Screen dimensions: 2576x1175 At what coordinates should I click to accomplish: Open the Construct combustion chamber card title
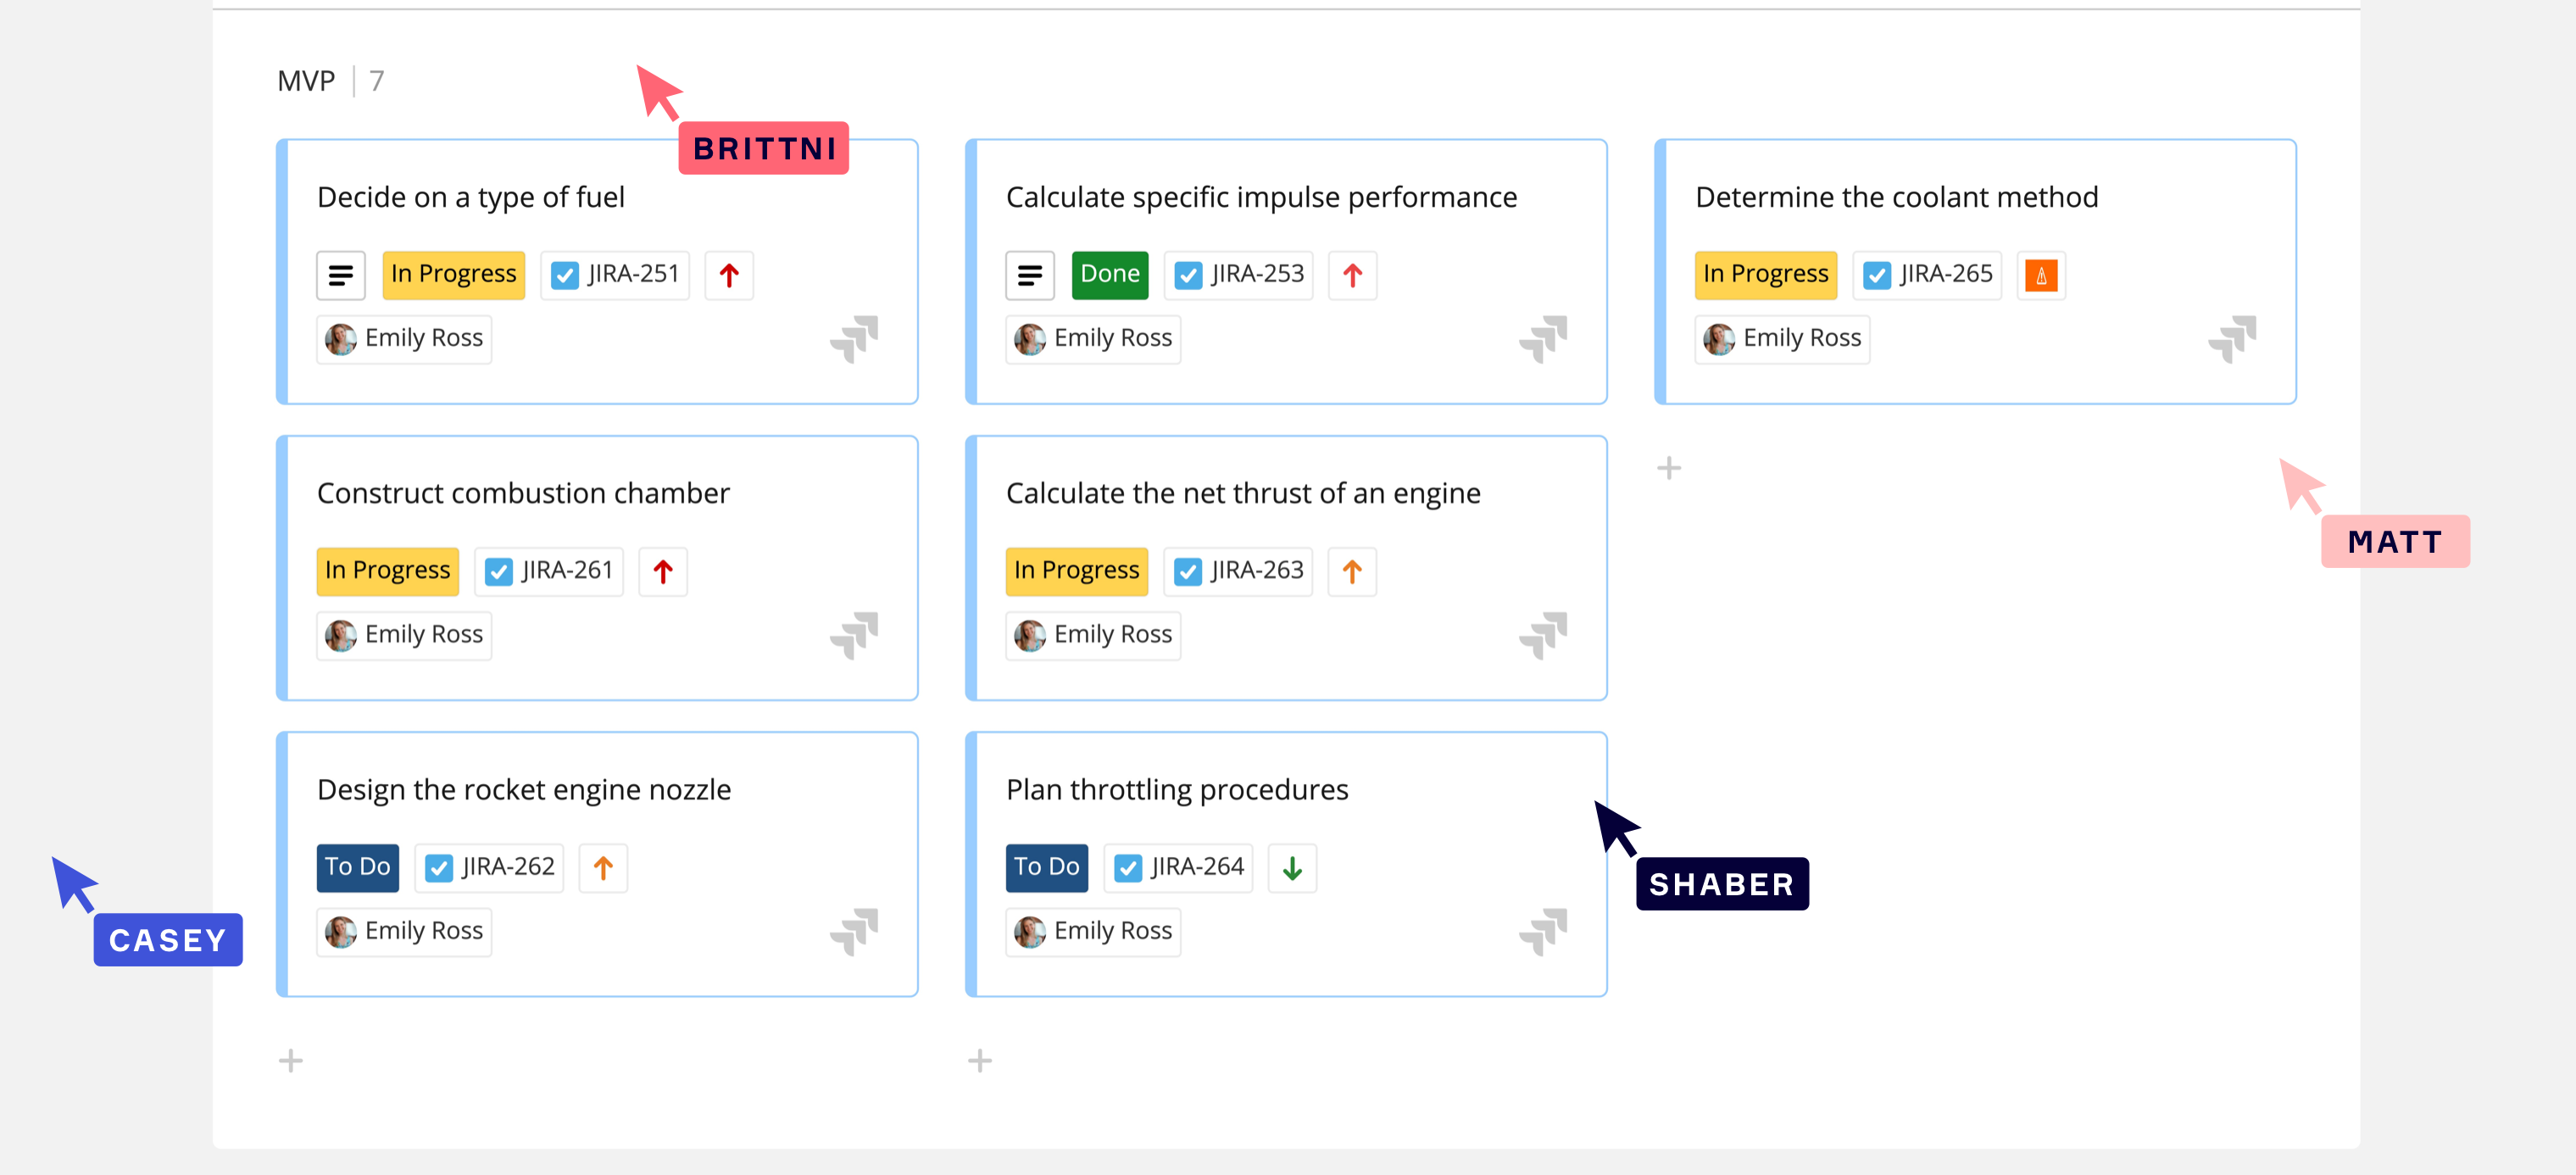point(523,493)
